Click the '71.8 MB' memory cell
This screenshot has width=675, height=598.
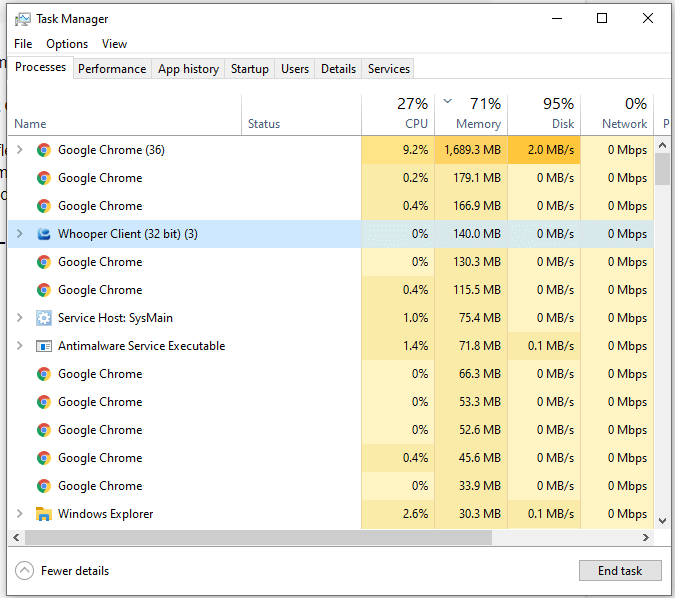(471, 346)
